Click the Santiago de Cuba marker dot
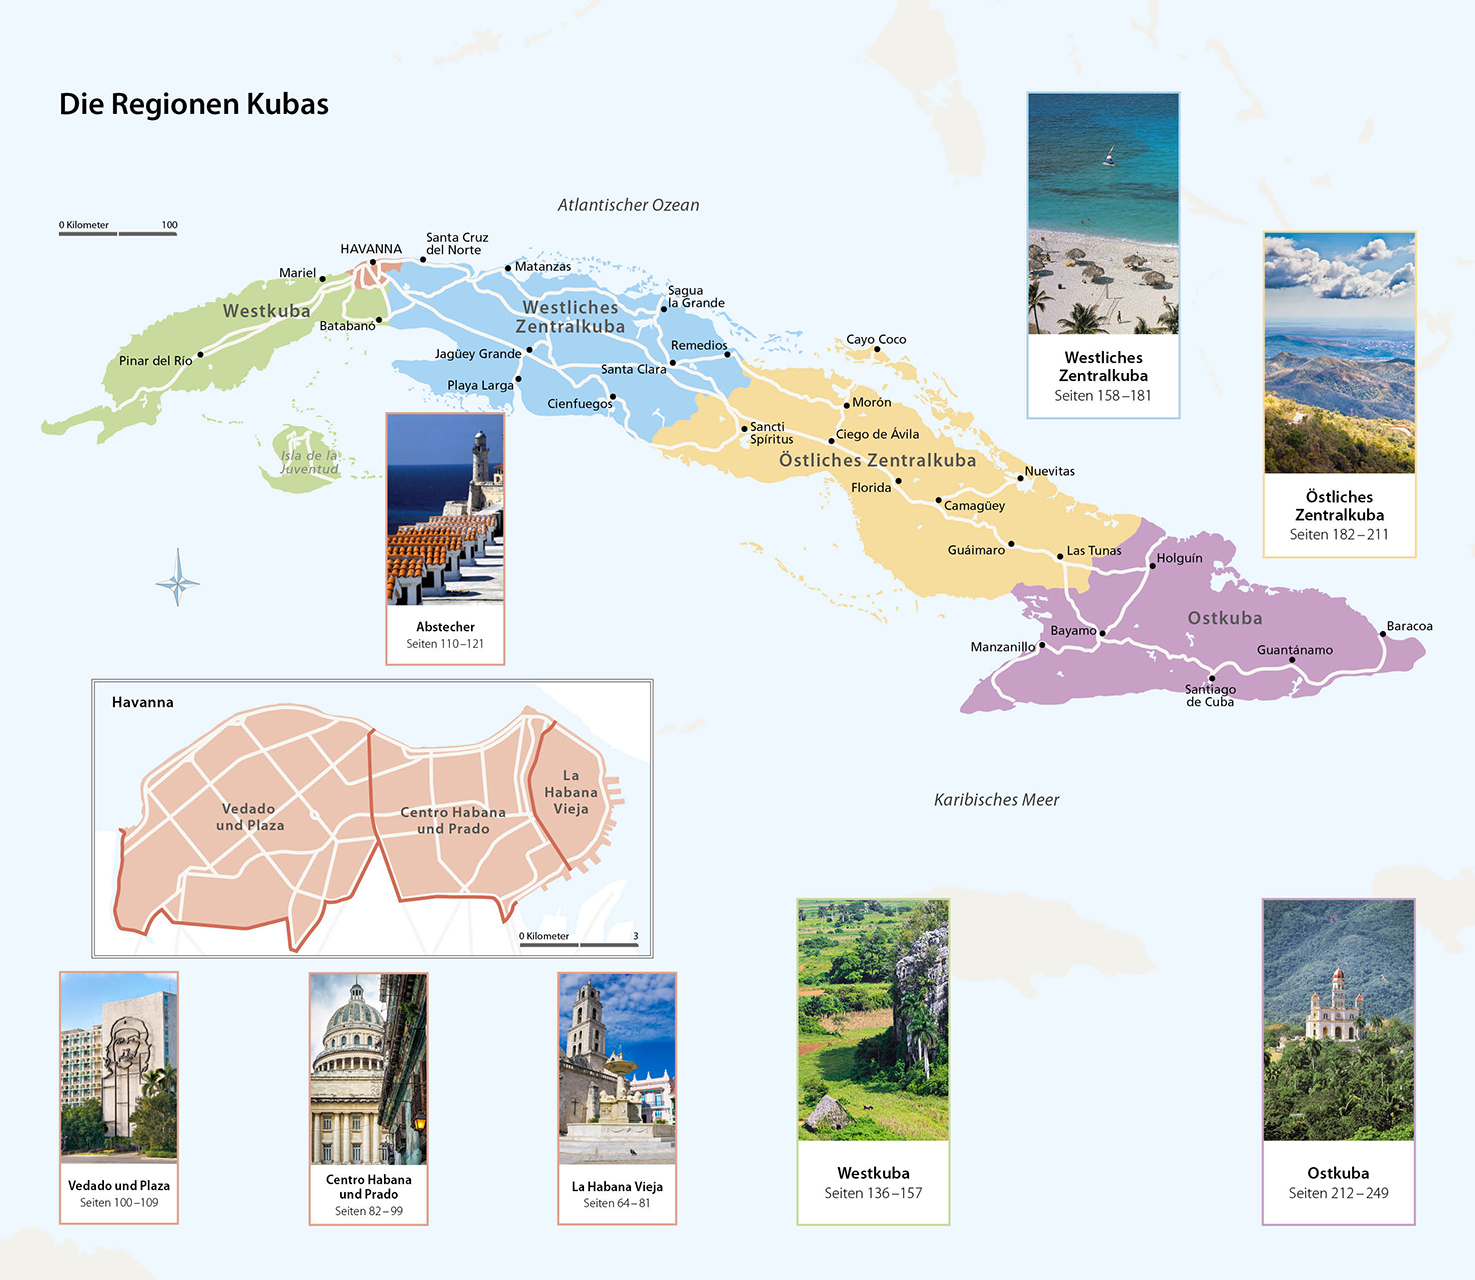This screenshot has height=1280, width=1475. [x=1212, y=678]
